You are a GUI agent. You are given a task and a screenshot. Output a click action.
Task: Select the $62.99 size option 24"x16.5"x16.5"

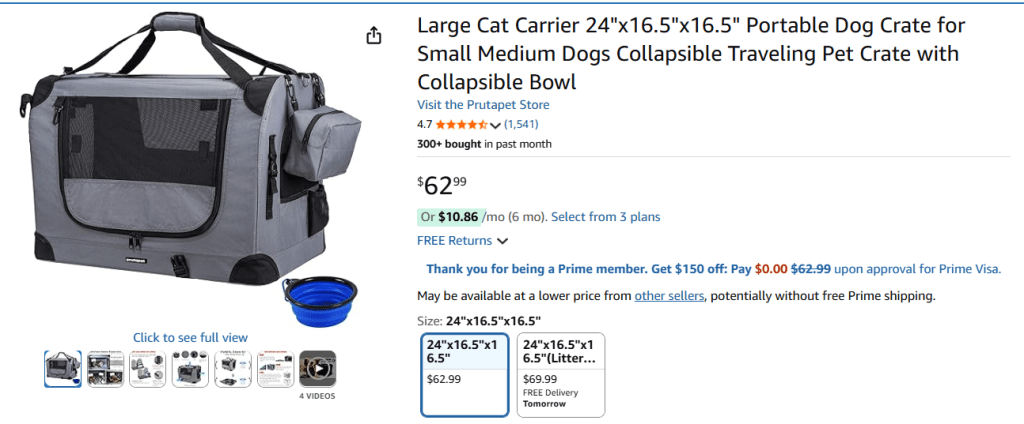[465, 374]
